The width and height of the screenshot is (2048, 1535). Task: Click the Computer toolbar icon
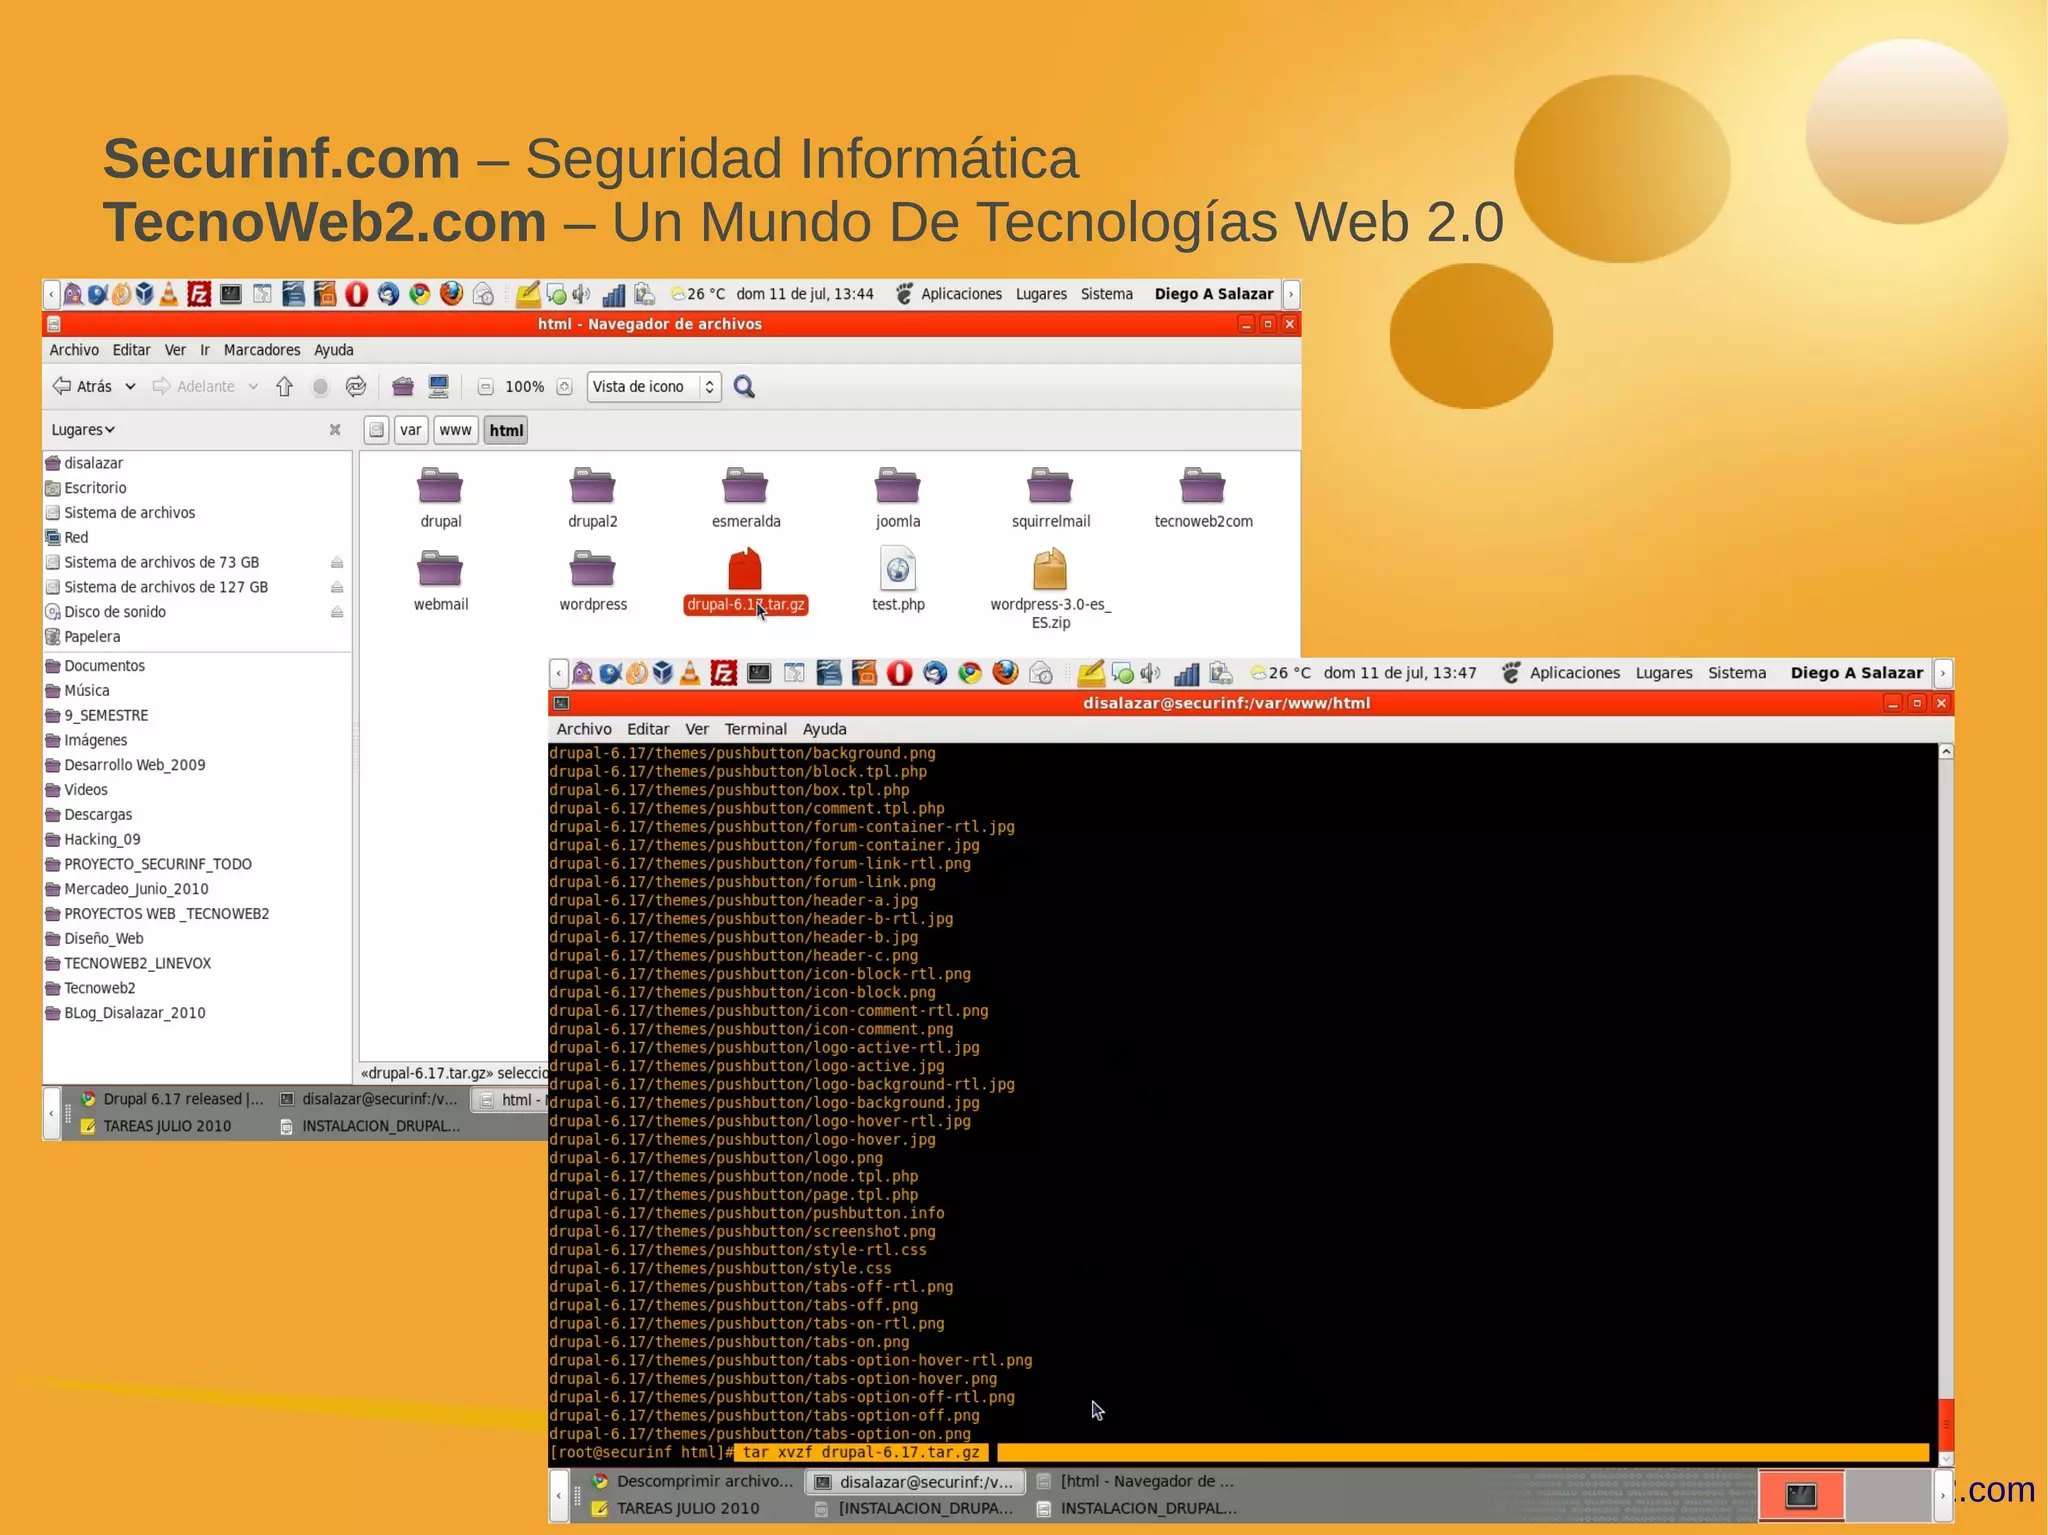click(x=439, y=386)
